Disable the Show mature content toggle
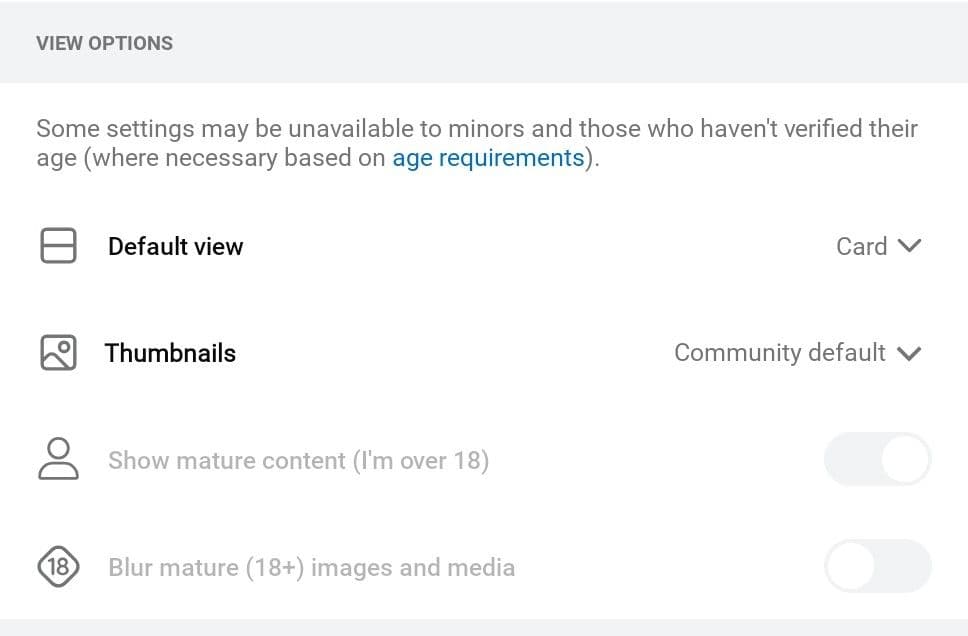 (x=877, y=459)
